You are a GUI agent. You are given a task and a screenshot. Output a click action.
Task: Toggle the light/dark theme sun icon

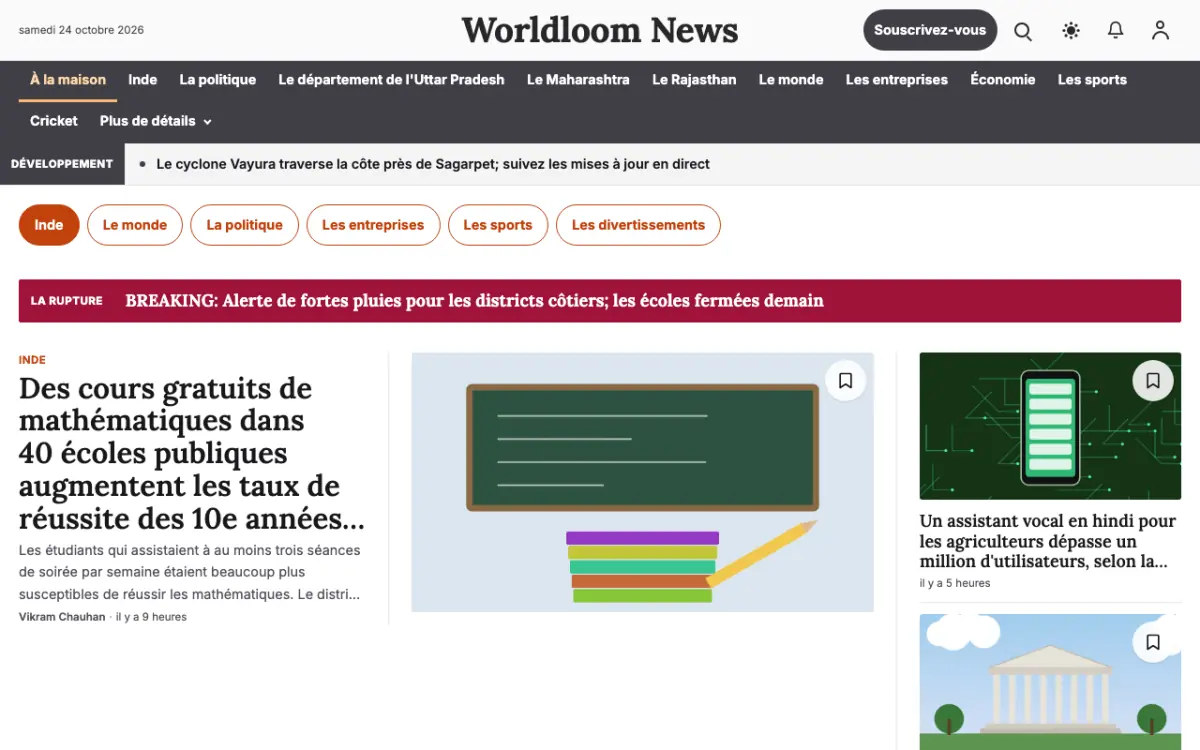point(1071,31)
